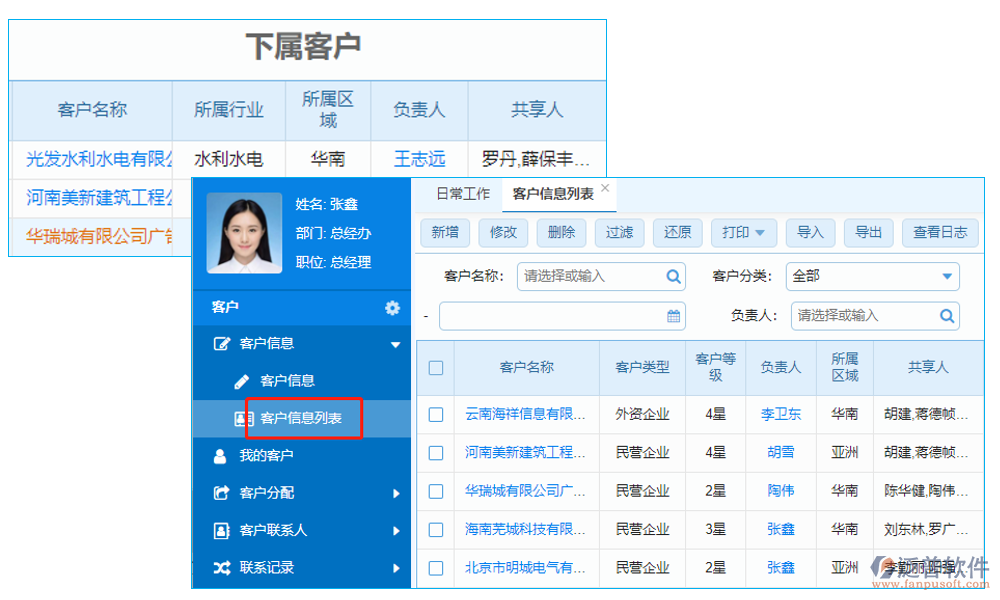
Task: Select the contact card icon for 客户联系人
Action: click(x=222, y=529)
